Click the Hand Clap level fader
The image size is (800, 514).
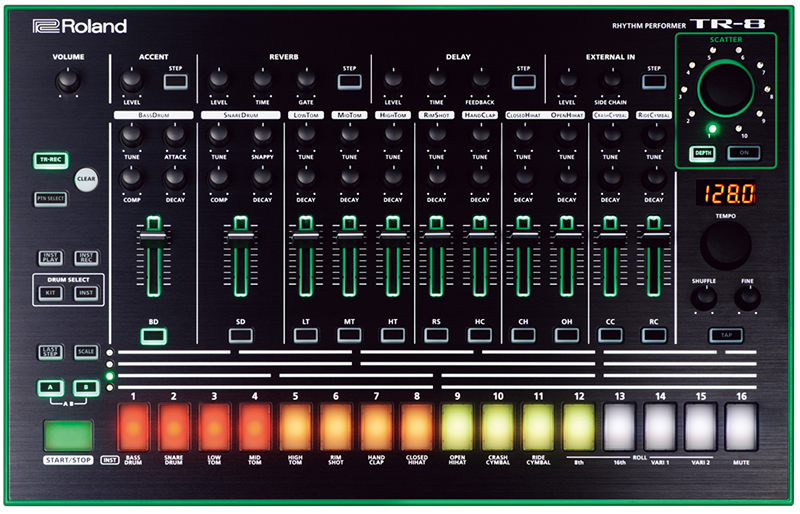point(480,234)
